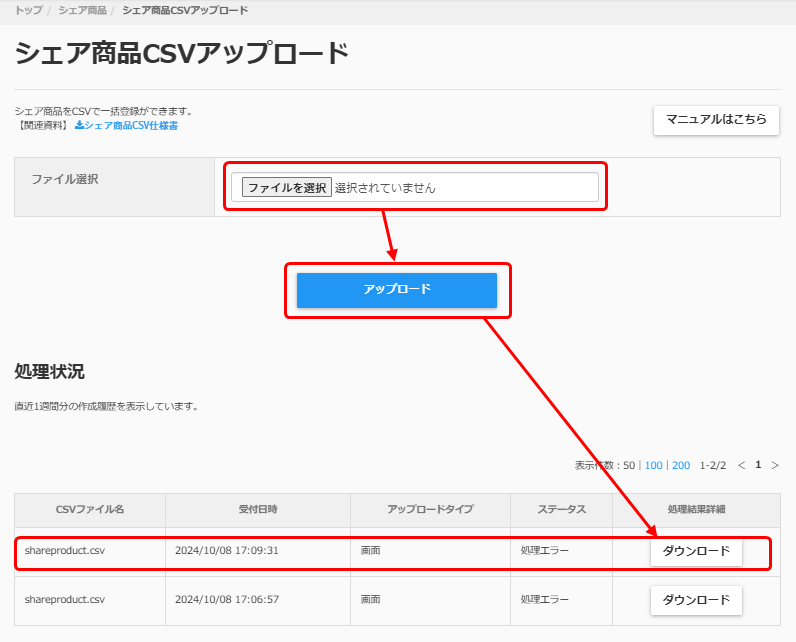
Task: Open the manual via マニュアルはこちら button
Action: (x=716, y=119)
